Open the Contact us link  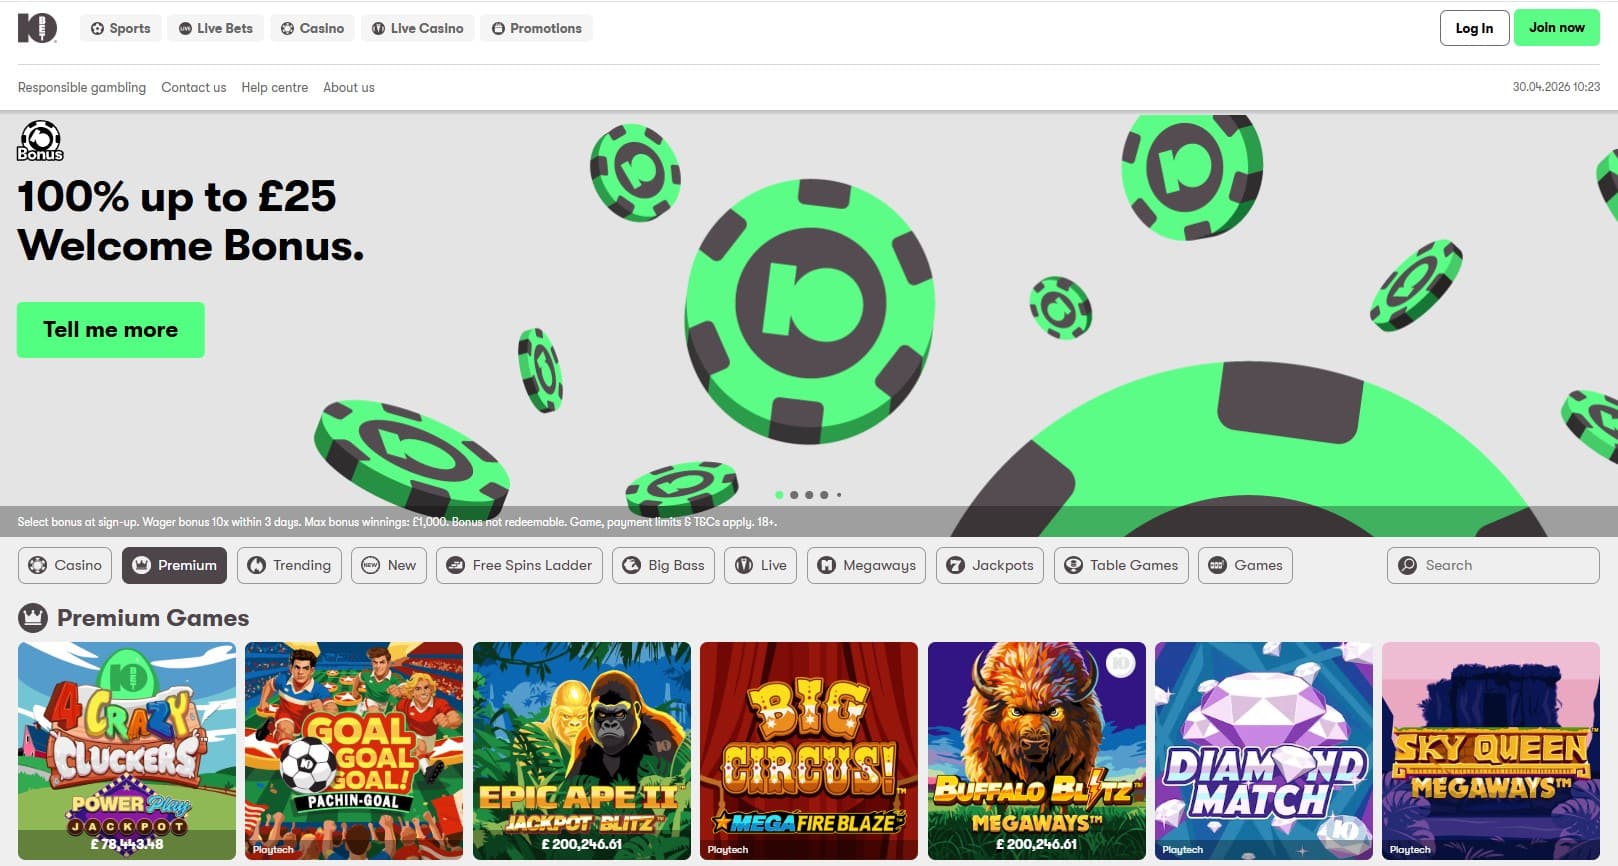tap(194, 87)
